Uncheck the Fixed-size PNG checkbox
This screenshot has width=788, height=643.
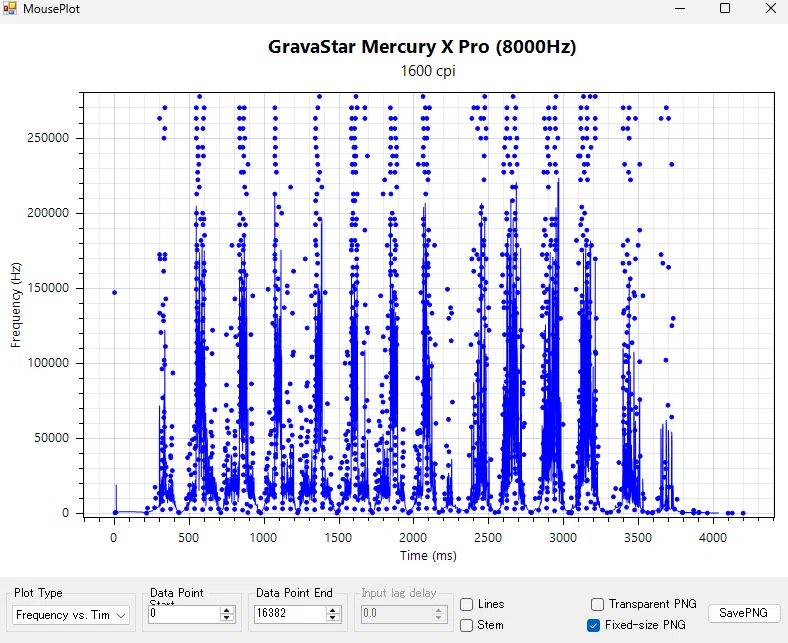(x=593, y=625)
